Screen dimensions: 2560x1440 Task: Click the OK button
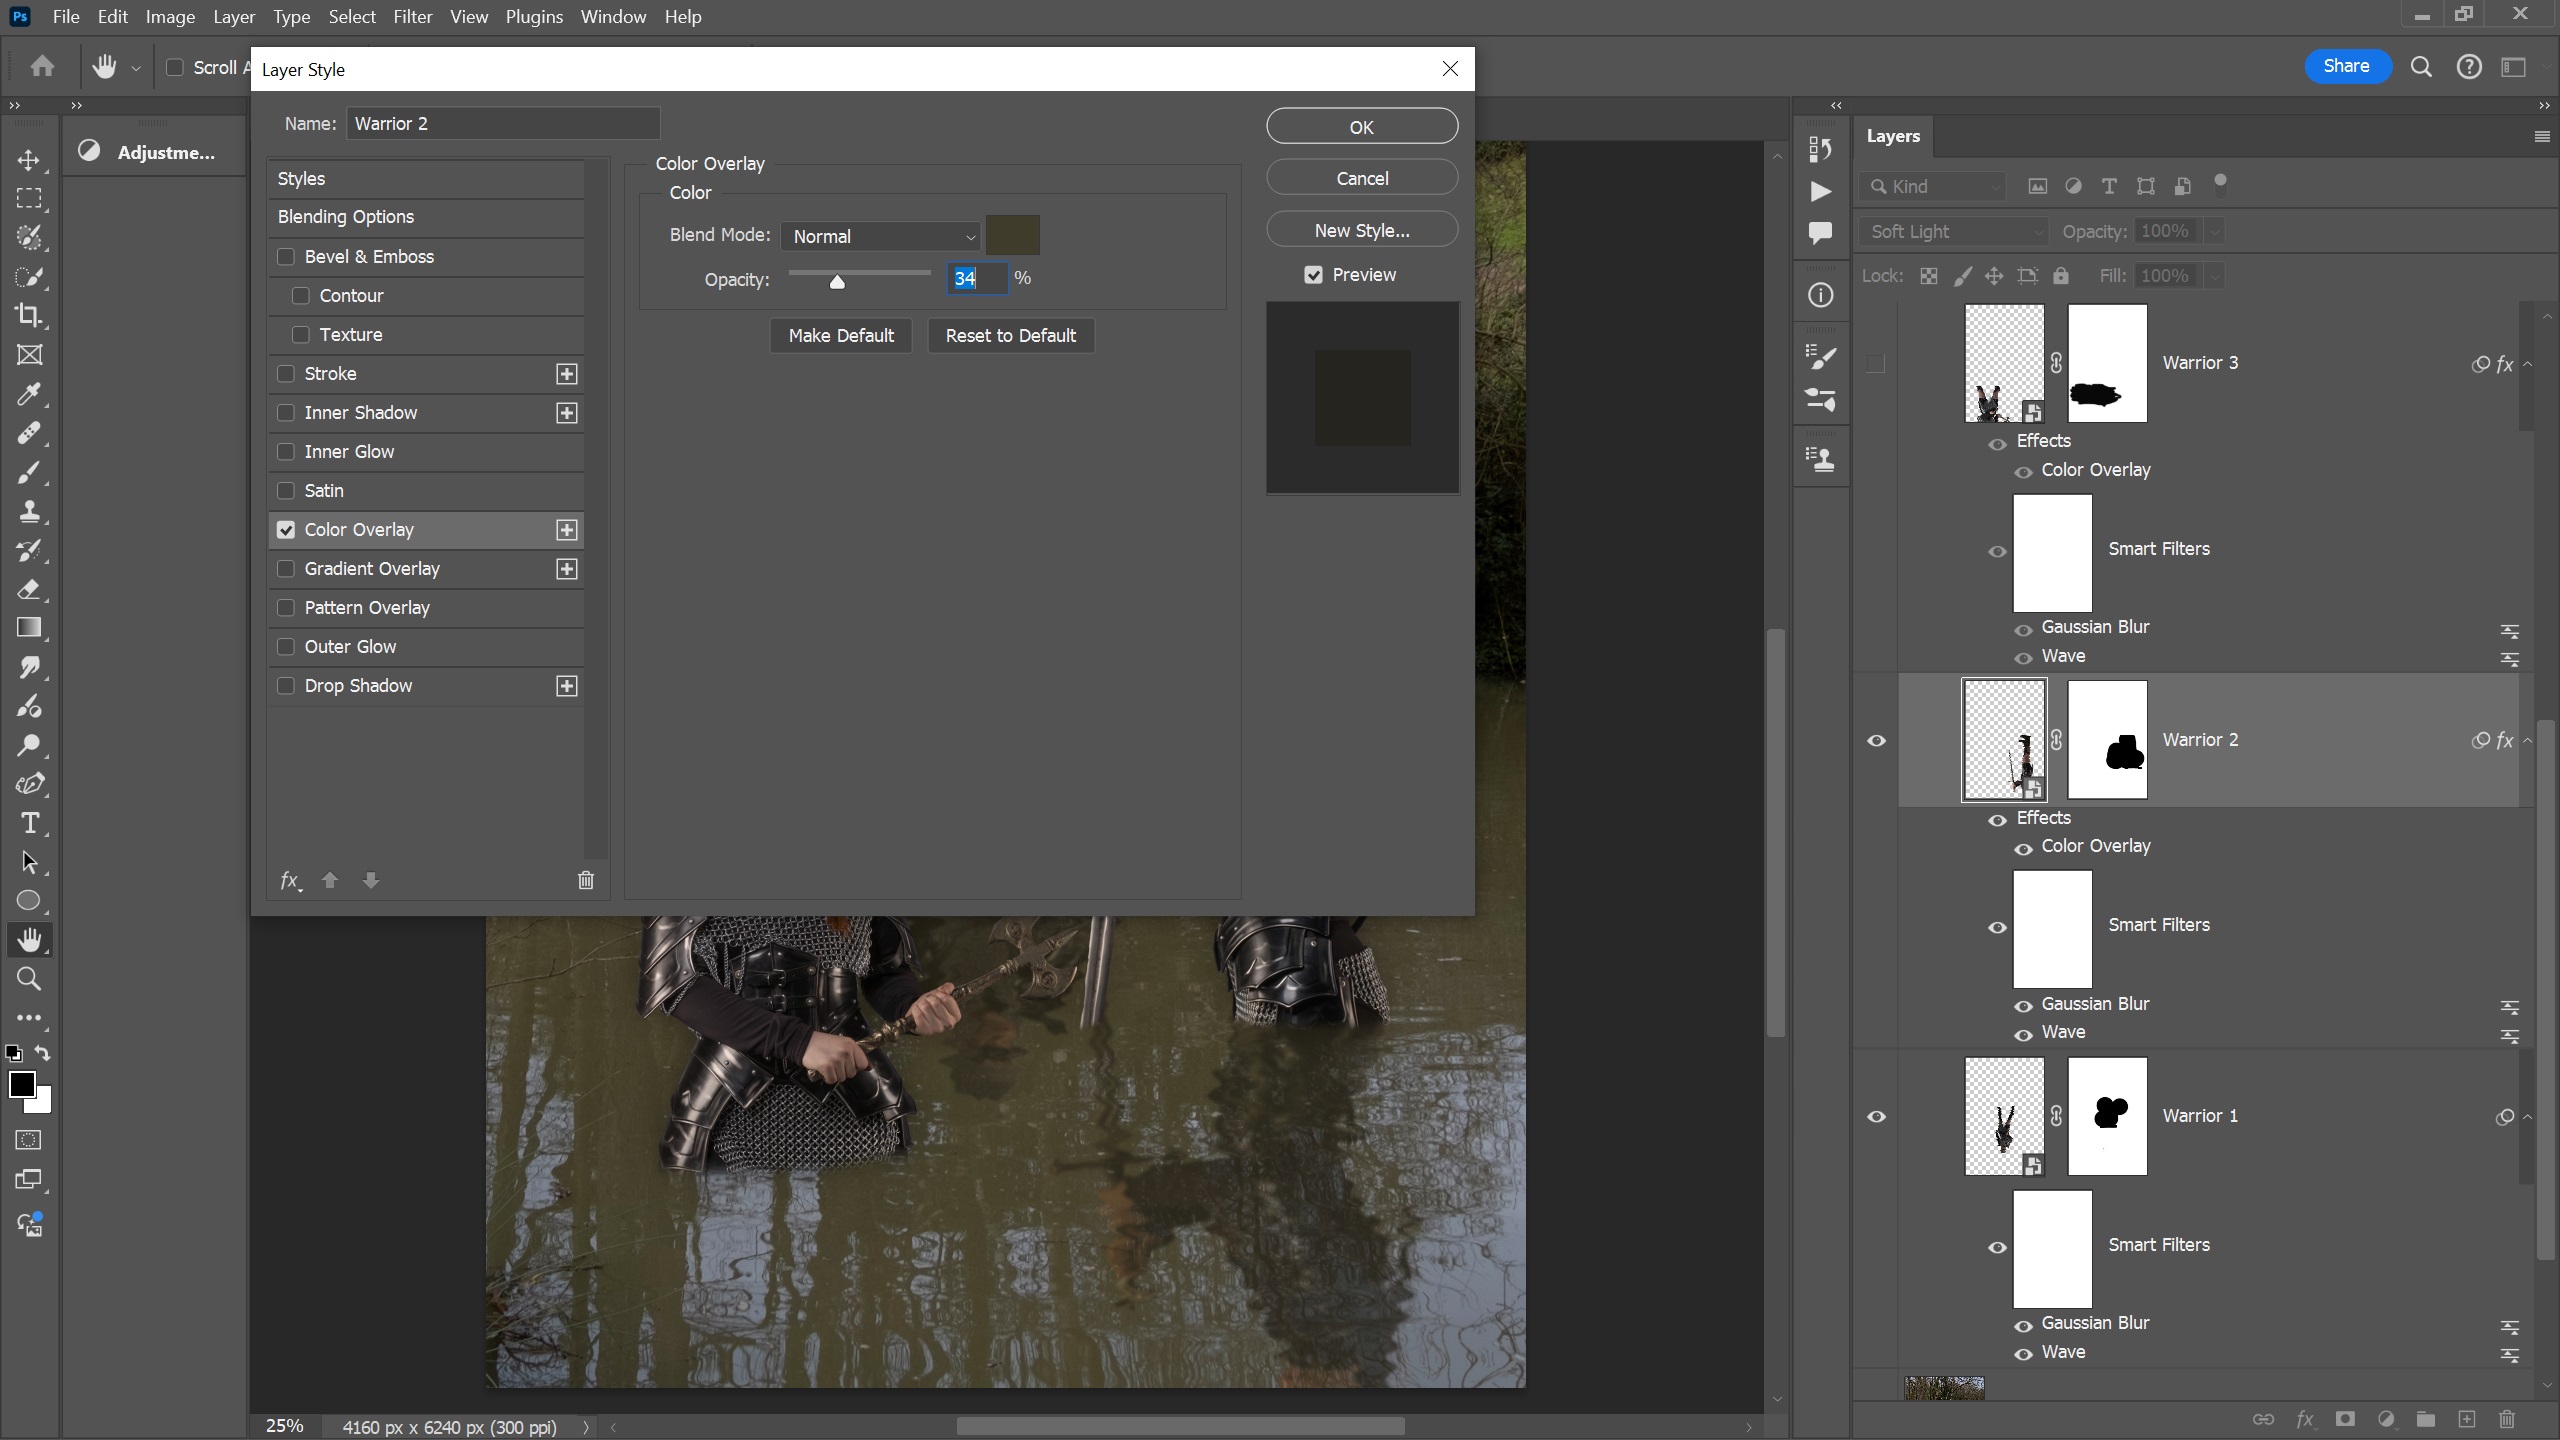(1361, 127)
